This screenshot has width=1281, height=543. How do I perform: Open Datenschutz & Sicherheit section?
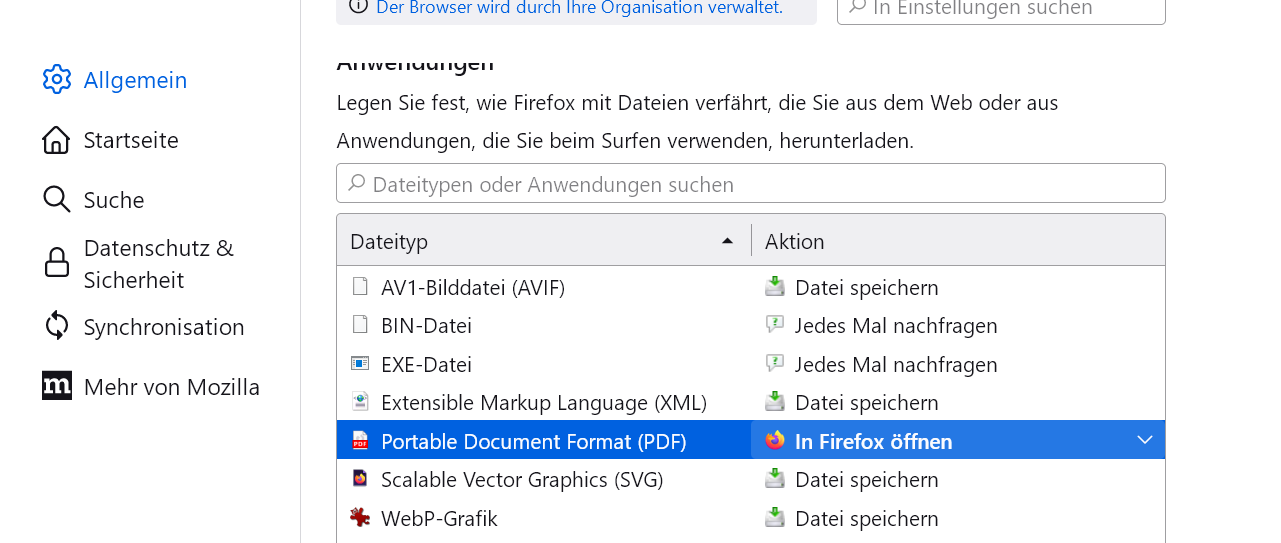click(x=158, y=264)
